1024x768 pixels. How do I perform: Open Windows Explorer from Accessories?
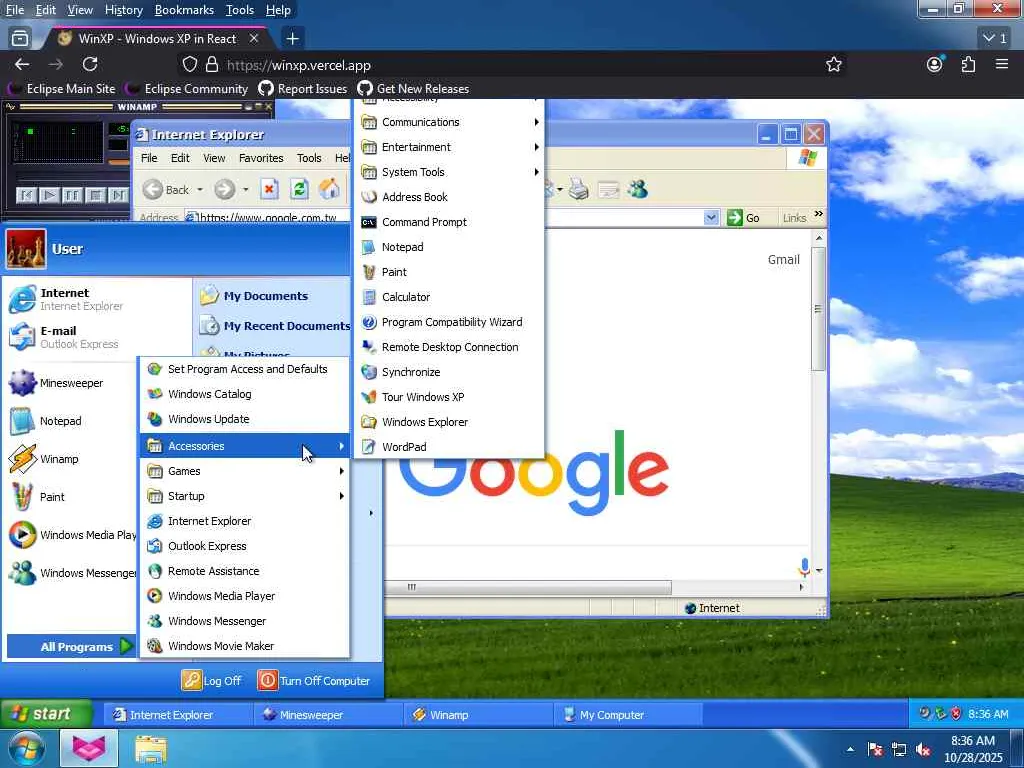pos(449,422)
